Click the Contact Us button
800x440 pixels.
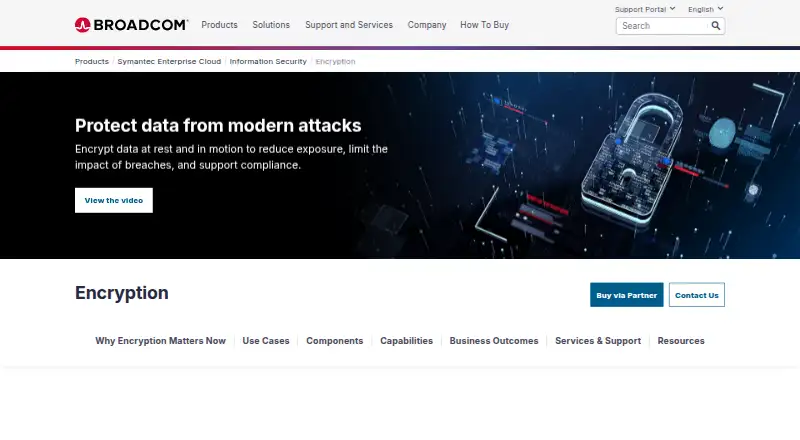696,295
